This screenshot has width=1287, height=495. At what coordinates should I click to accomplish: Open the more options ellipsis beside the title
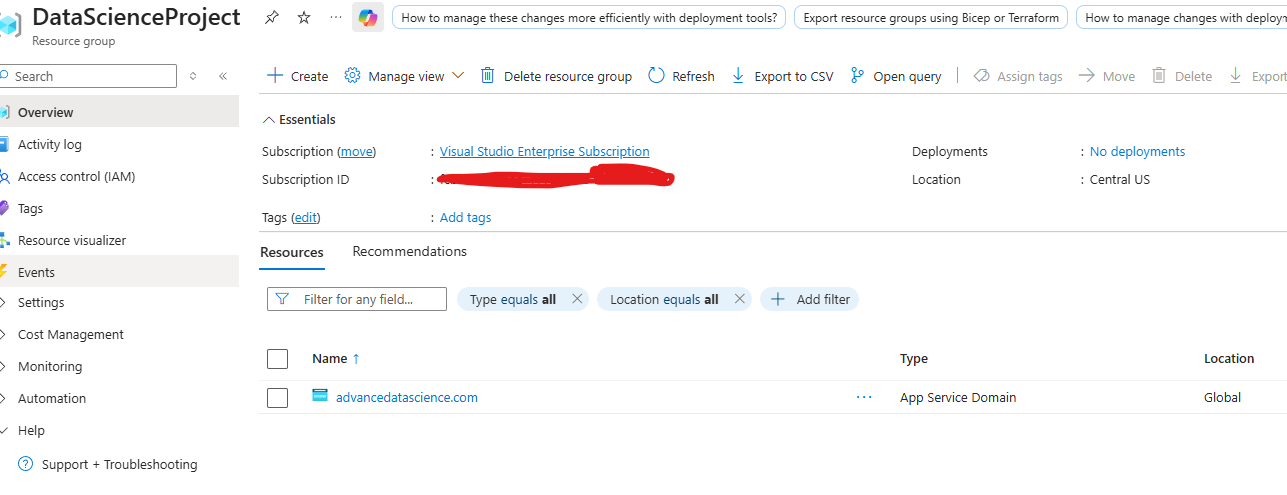[335, 18]
